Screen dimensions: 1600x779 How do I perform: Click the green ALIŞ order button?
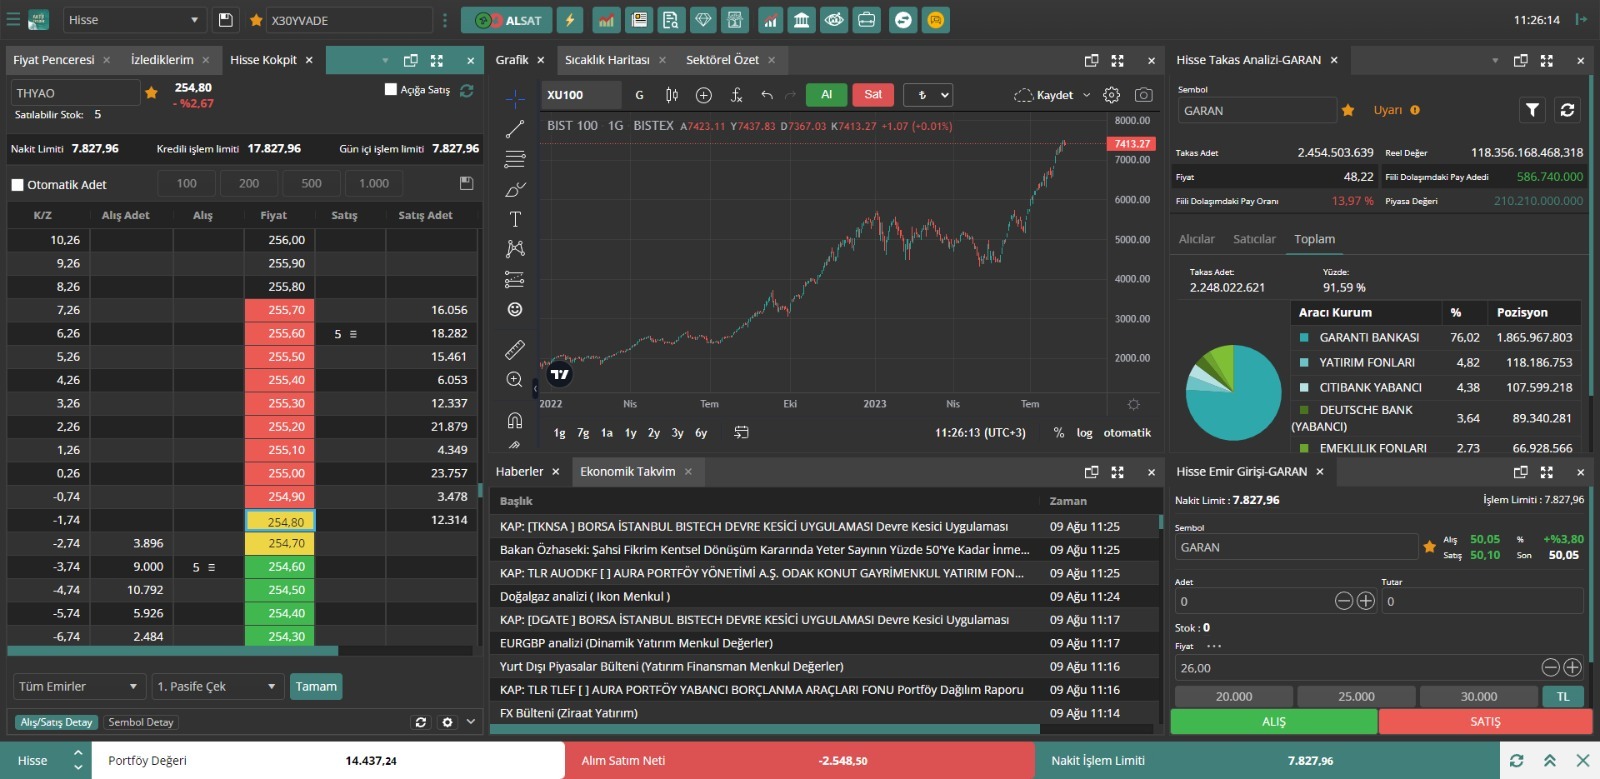pyautogui.click(x=1274, y=722)
